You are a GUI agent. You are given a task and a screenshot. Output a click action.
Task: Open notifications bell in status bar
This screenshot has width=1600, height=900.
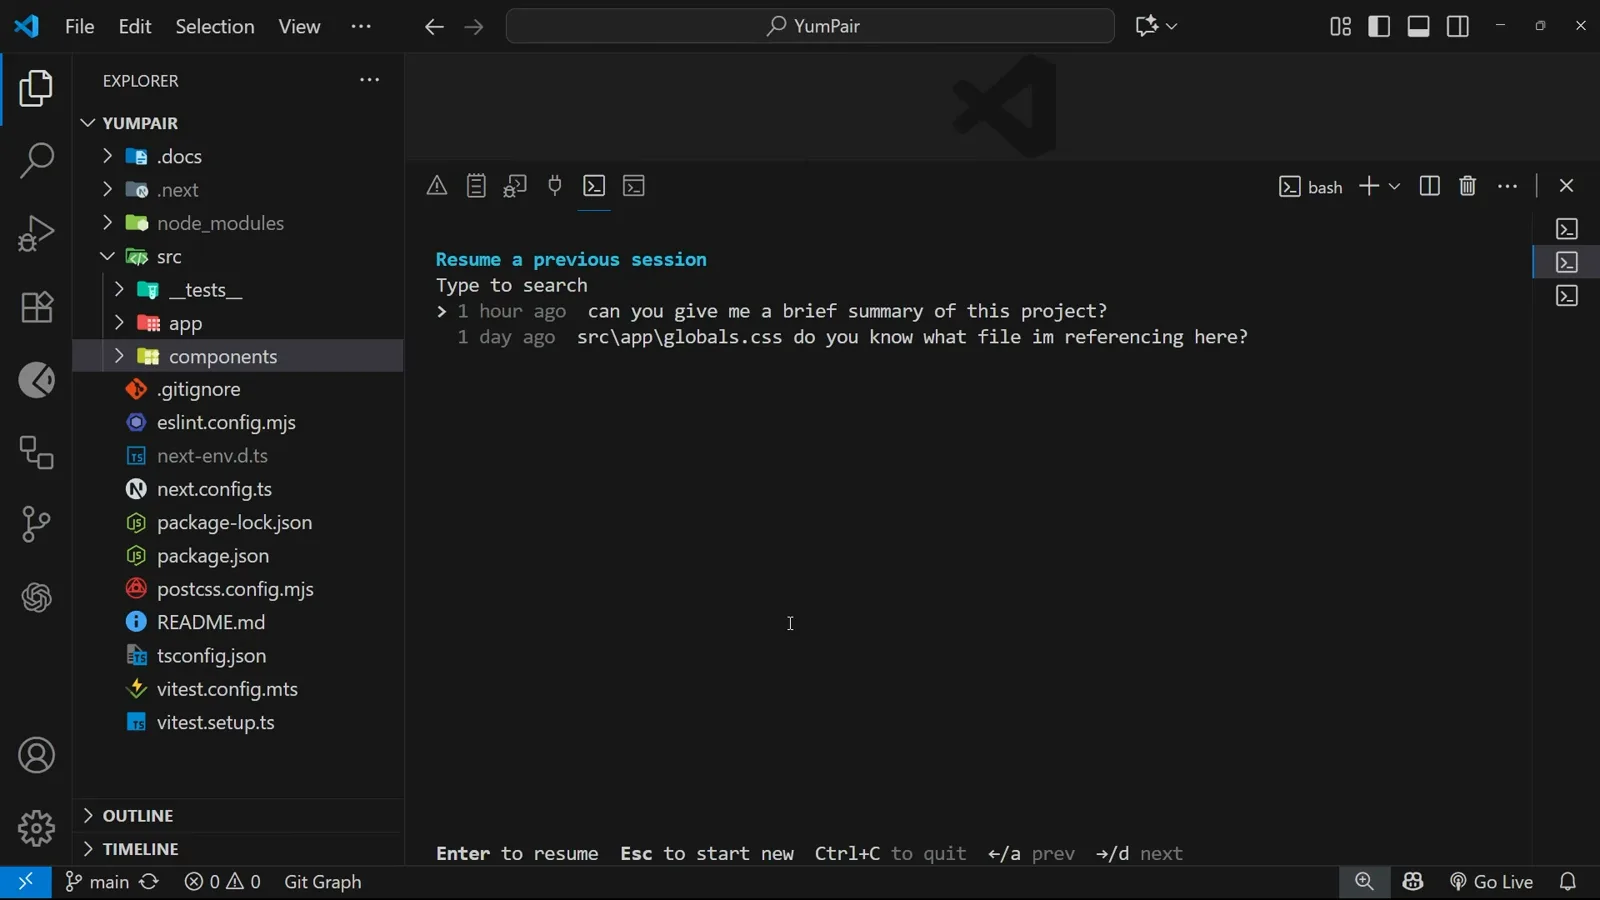coord(1568,882)
